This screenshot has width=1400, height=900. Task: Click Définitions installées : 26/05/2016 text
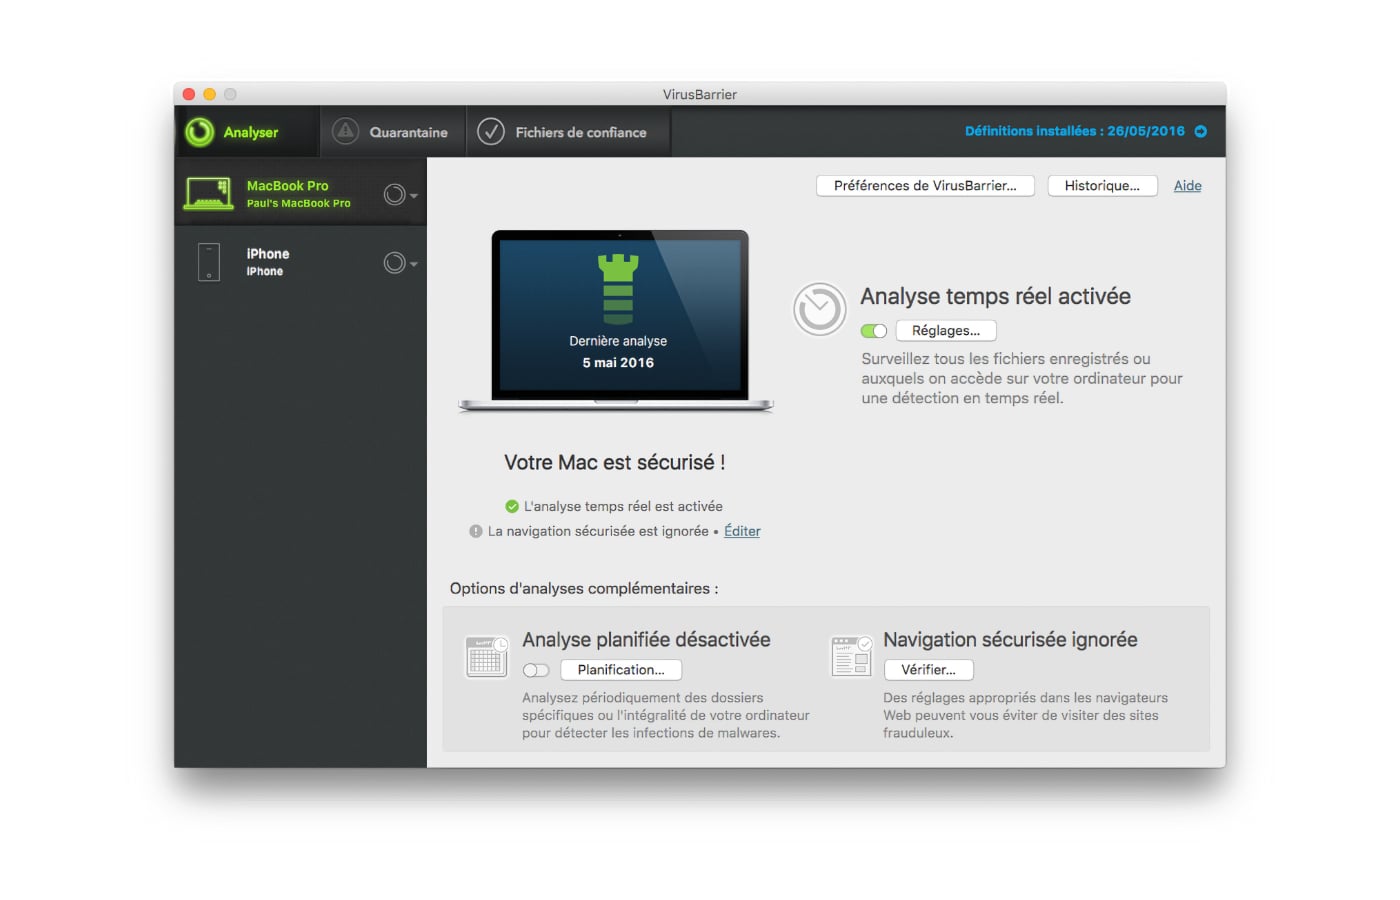click(1074, 131)
